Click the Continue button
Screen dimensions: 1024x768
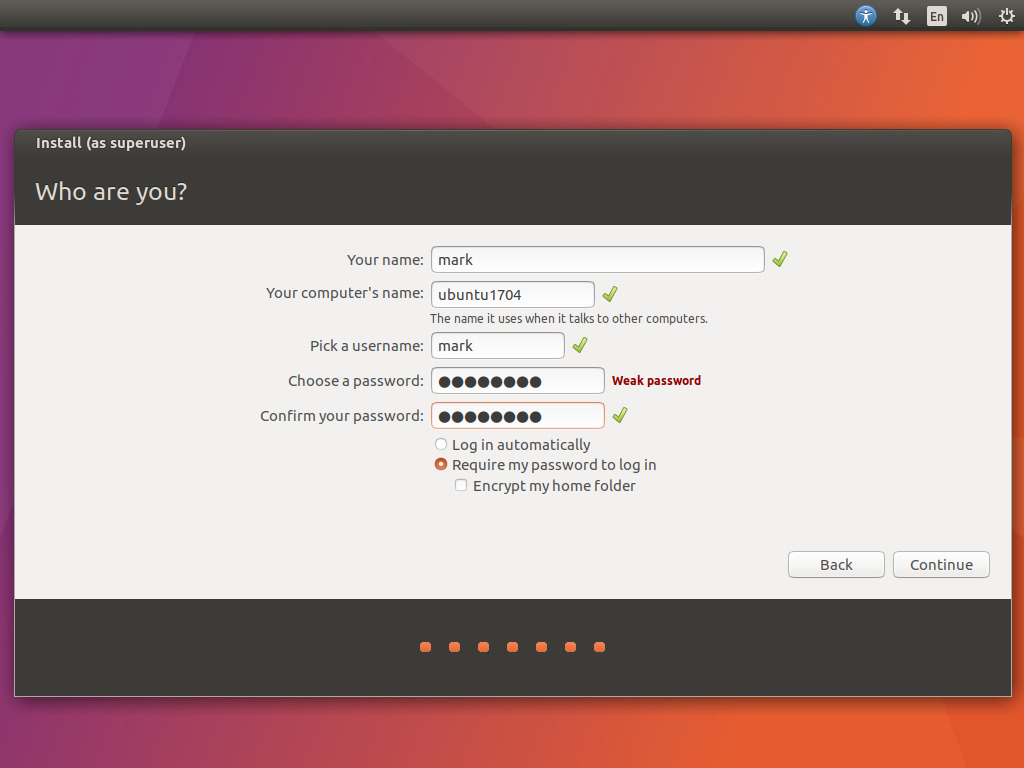[x=941, y=565]
